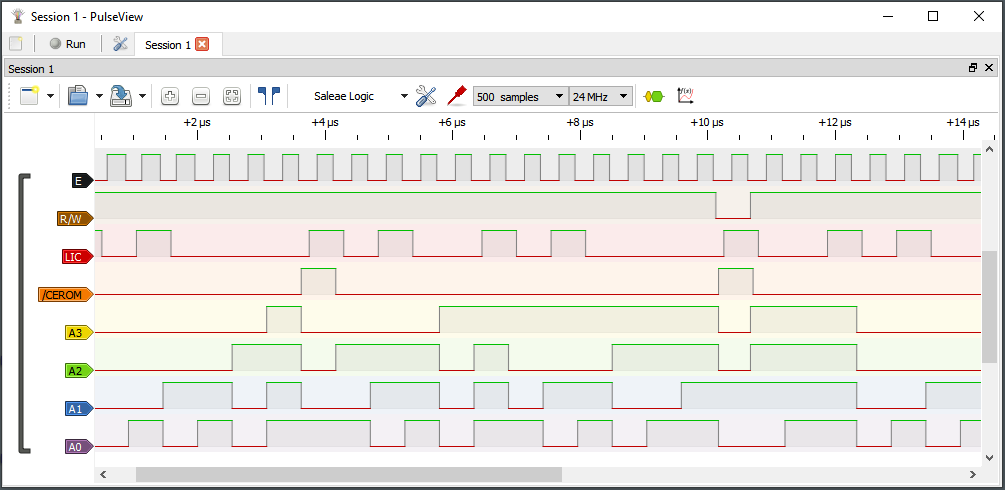This screenshot has width=1005, height=490.
Task: Click the horizontal scrollbar thumb
Action: coord(348,474)
